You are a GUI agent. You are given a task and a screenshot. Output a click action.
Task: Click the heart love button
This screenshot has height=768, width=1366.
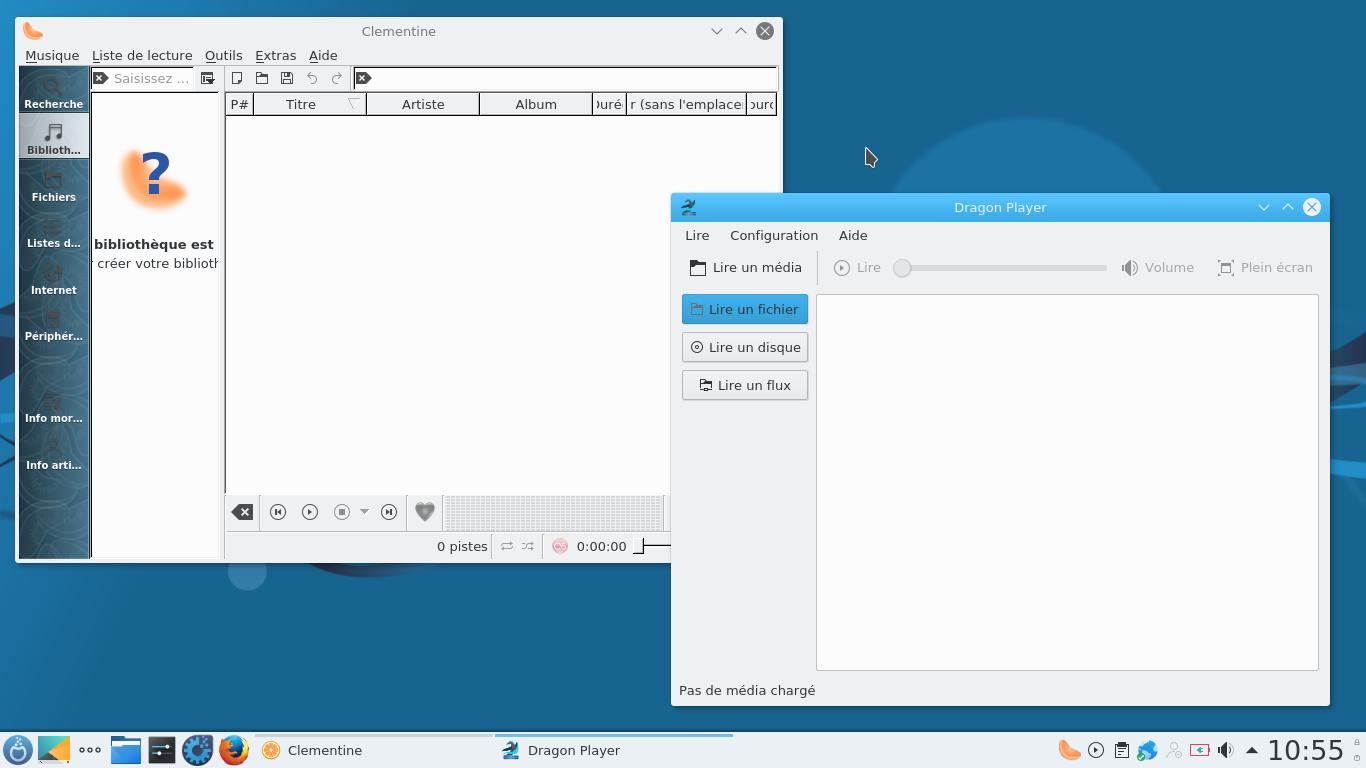(x=425, y=512)
